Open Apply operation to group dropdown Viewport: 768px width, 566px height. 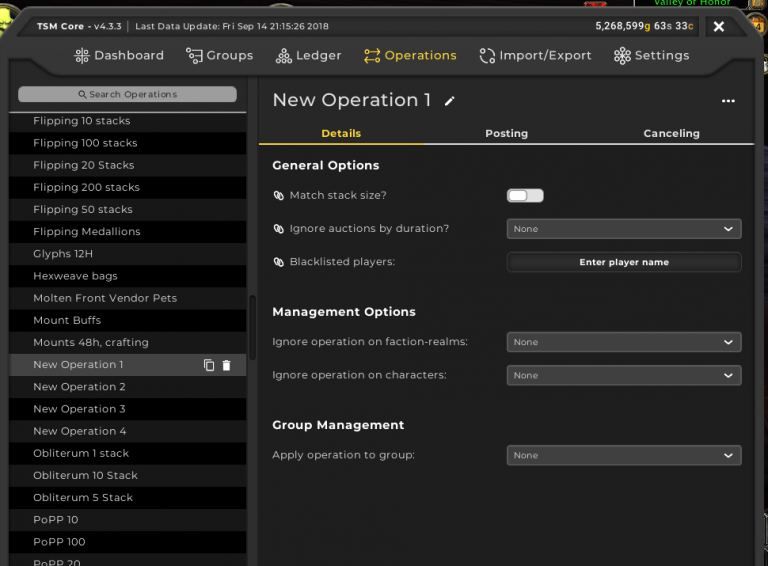pyautogui.click(x=624, y=455)
